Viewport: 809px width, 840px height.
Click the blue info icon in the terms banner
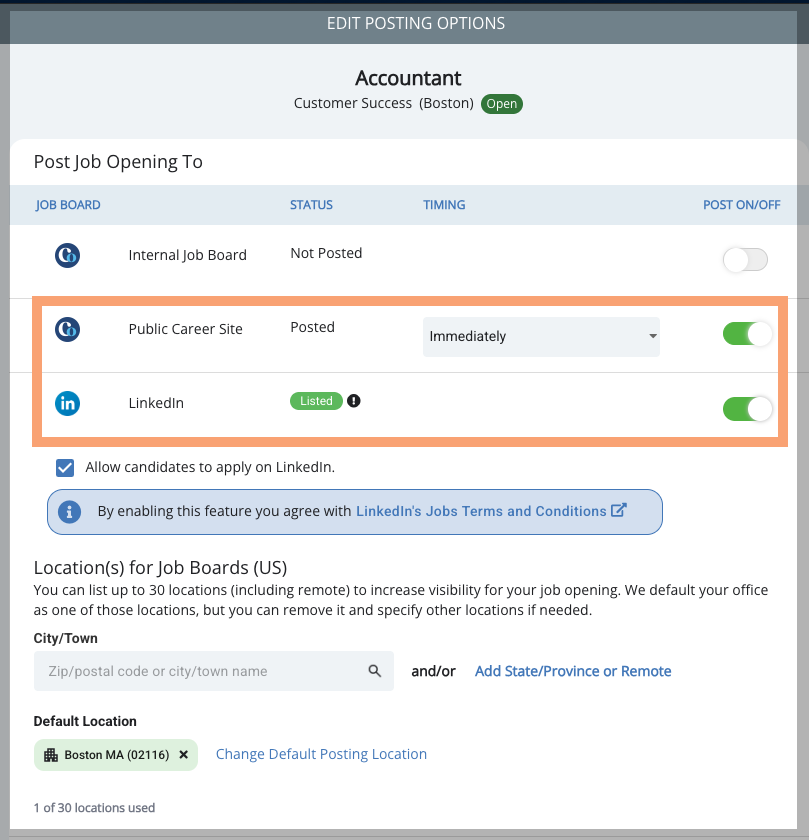(69, 512)
